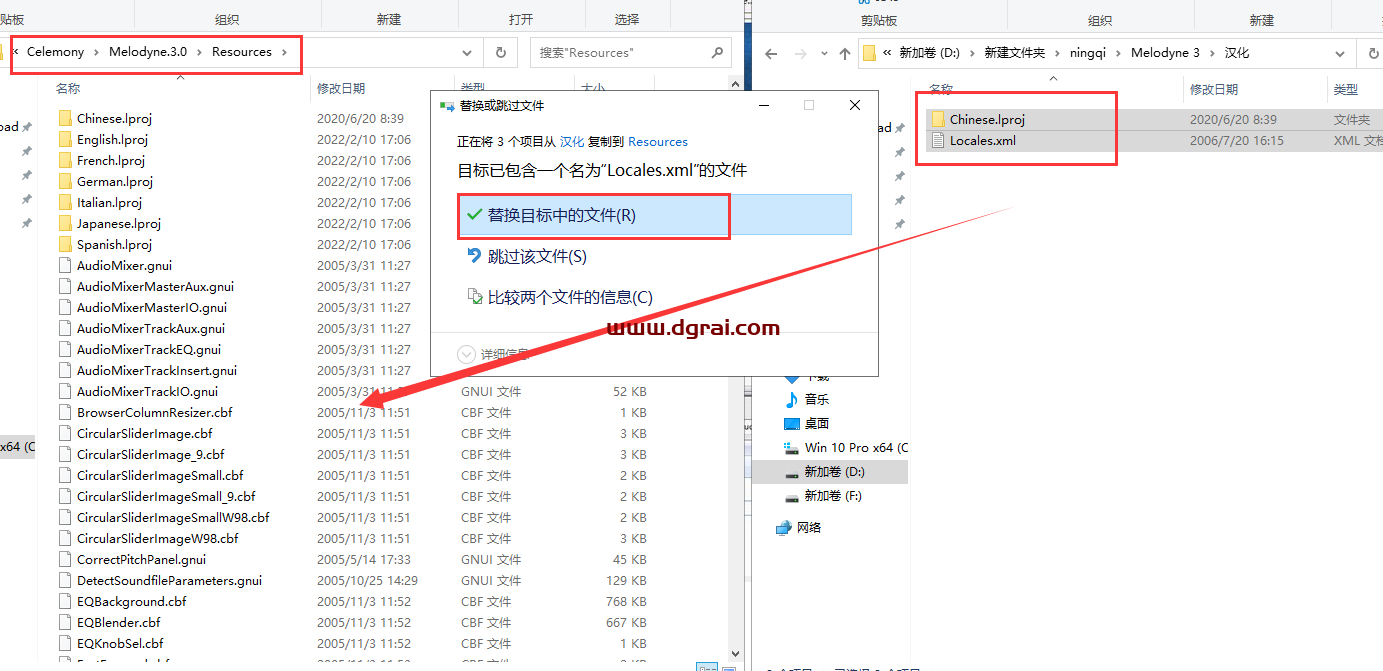Click the search magnifier icon in Resources window
Viewport: 1383px width, 671px height.
coord(717,52)
